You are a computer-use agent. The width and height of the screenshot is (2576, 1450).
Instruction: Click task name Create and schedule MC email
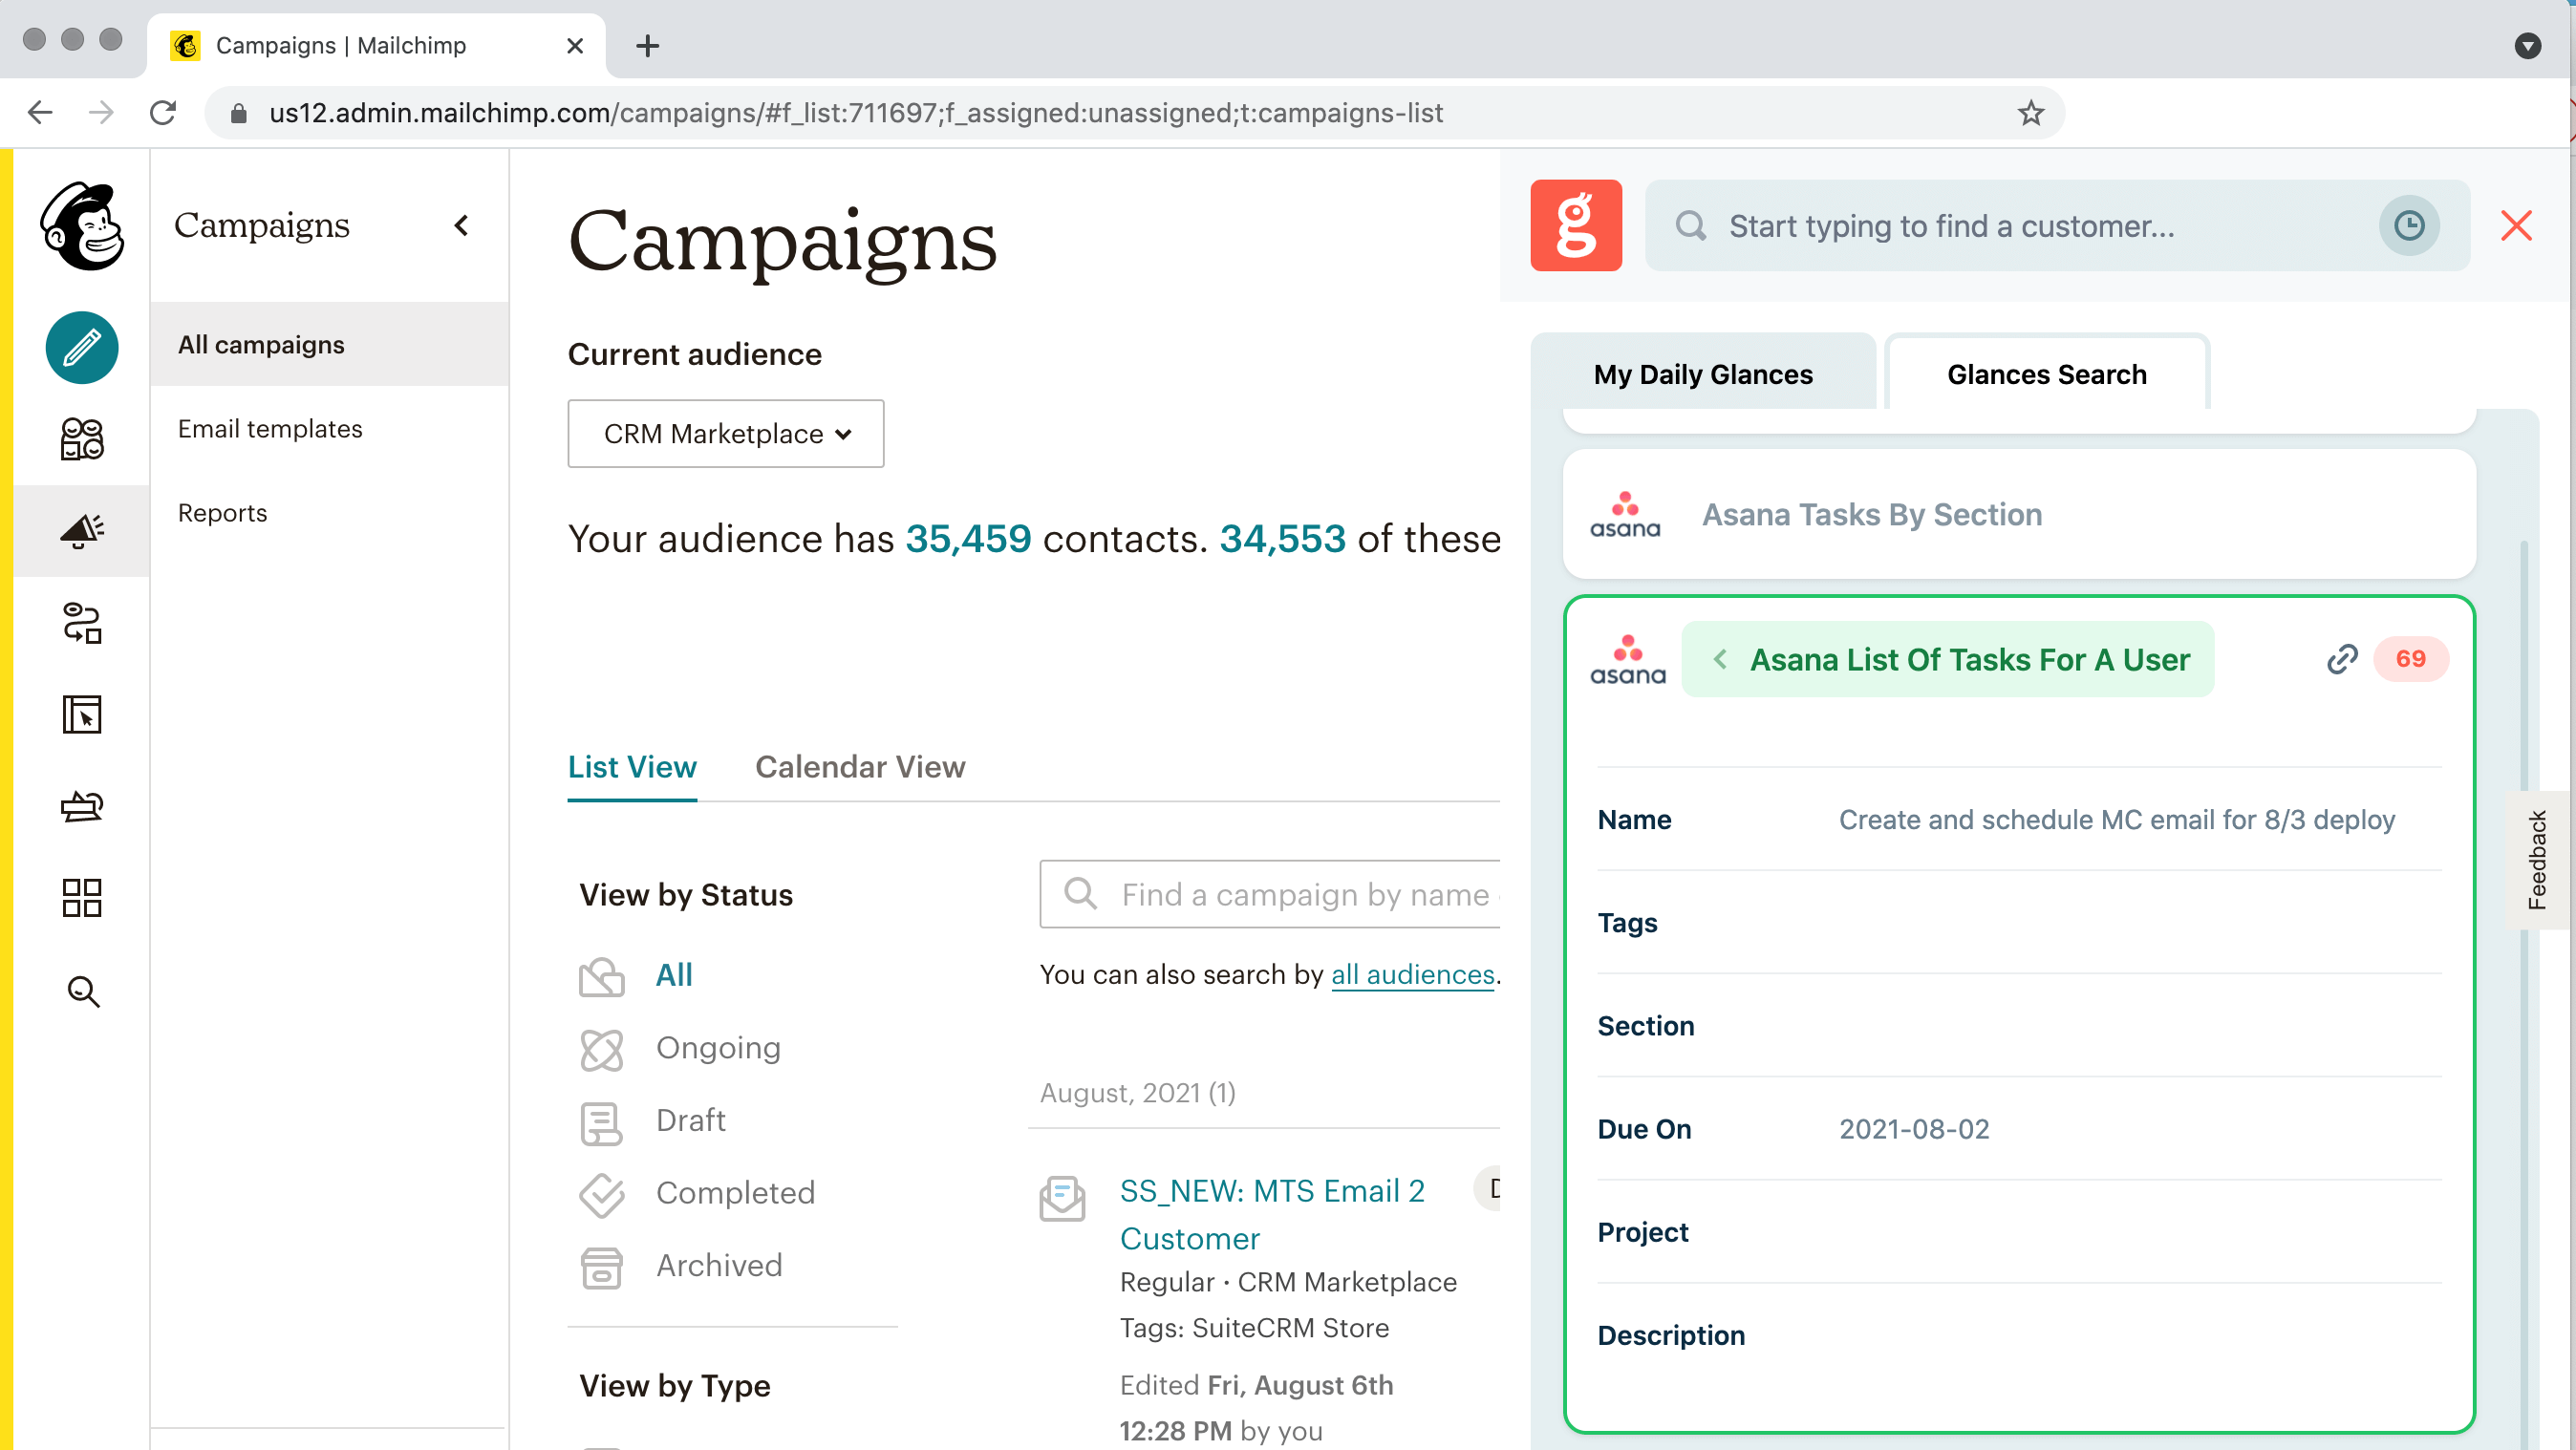tap(2116, 819)
